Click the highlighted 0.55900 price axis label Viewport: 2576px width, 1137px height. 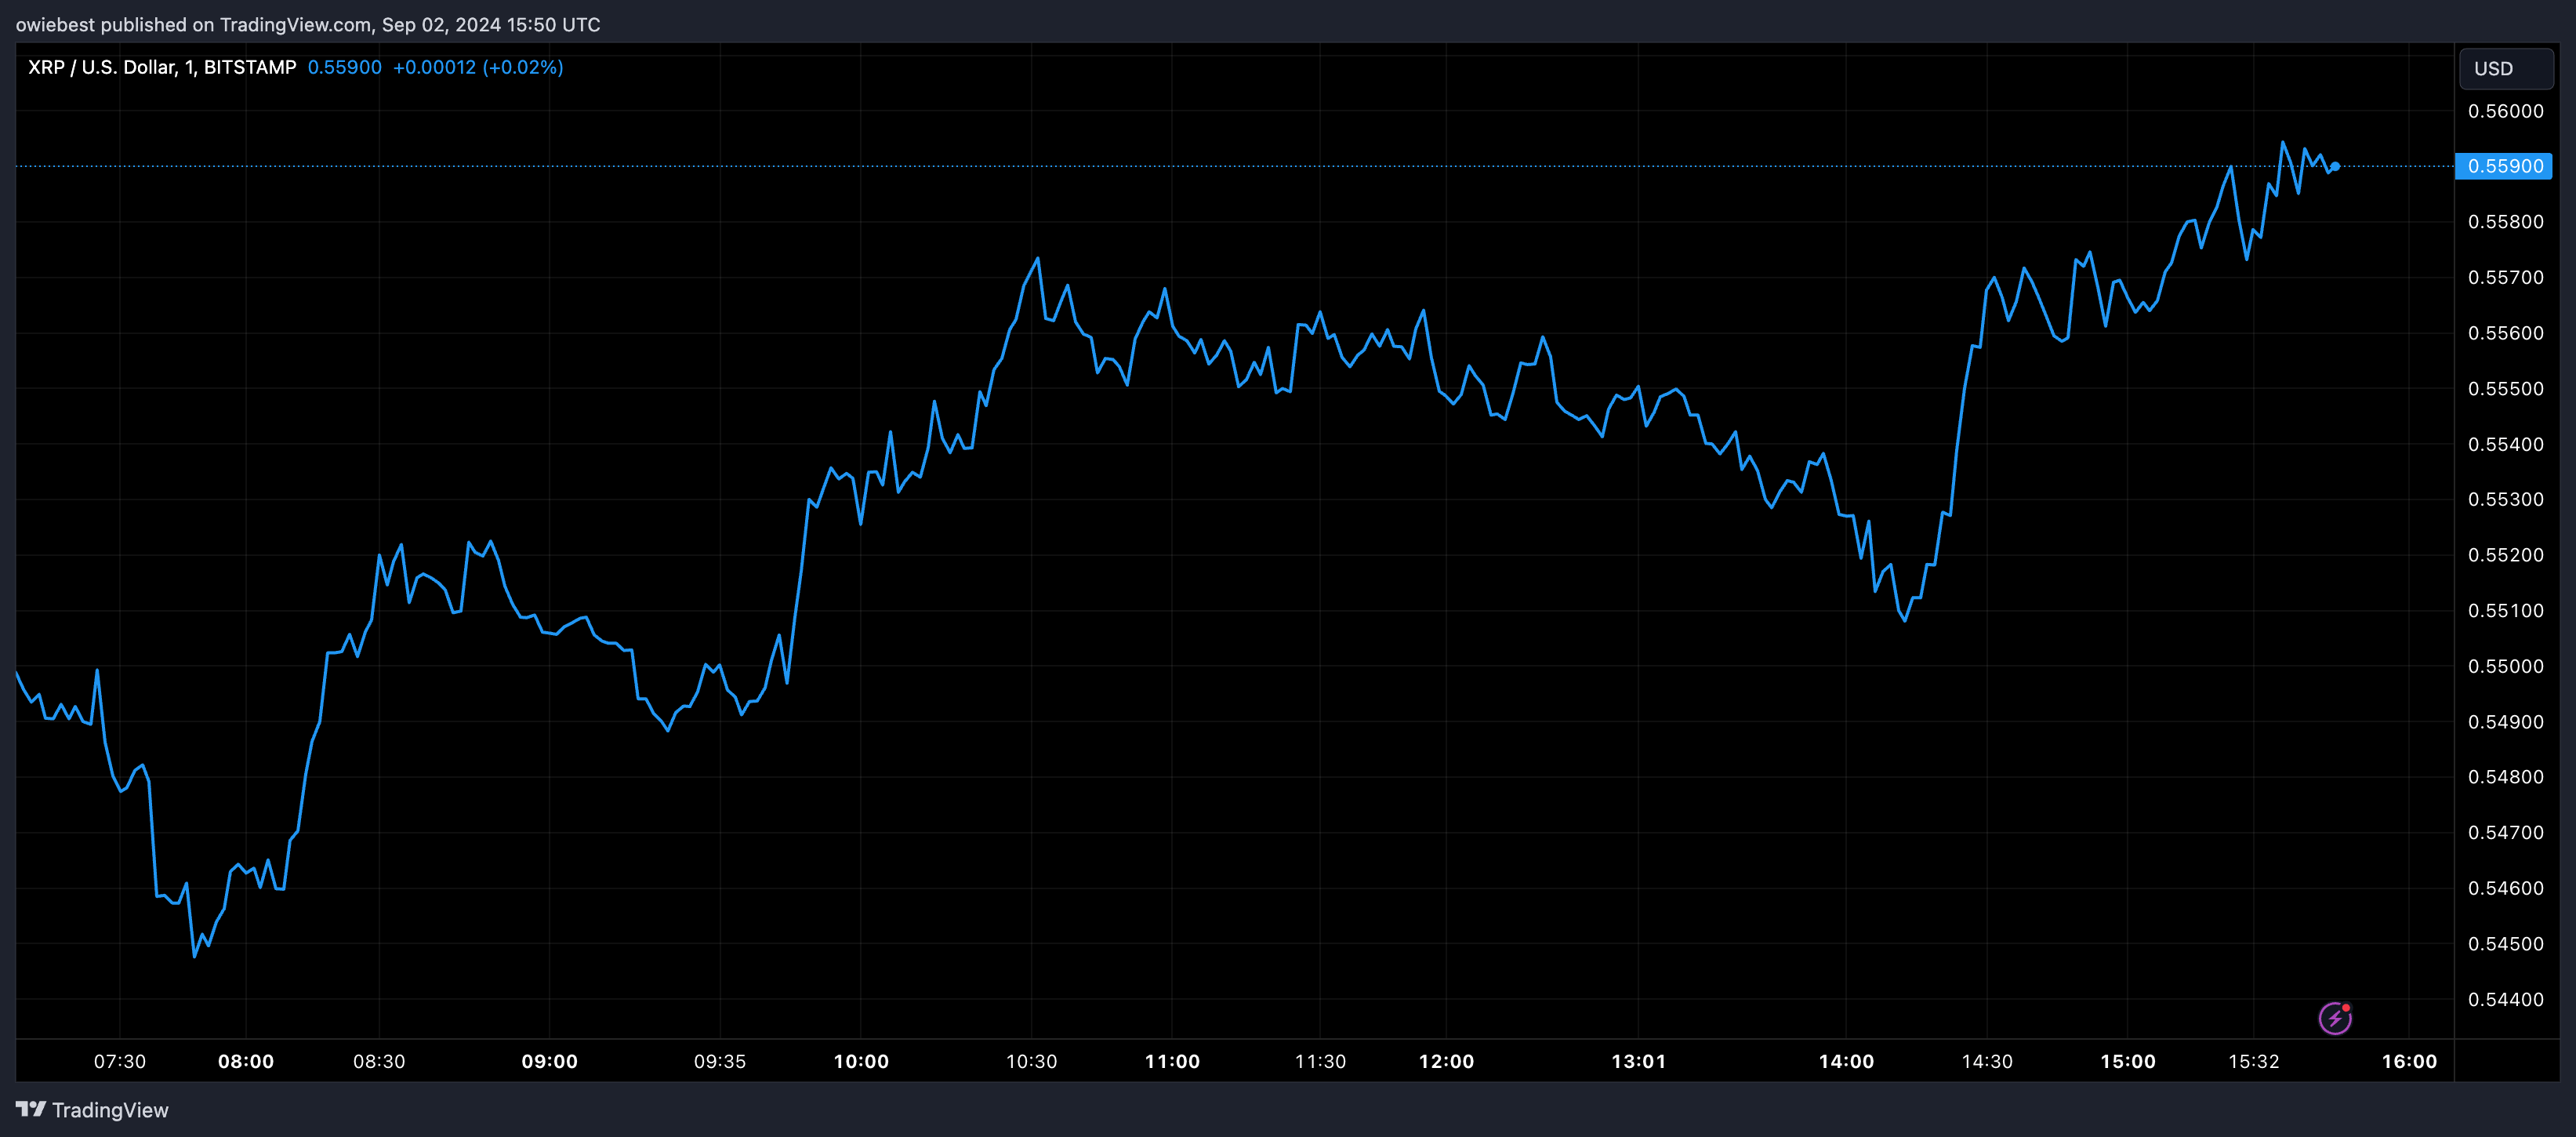point(2504,166)
